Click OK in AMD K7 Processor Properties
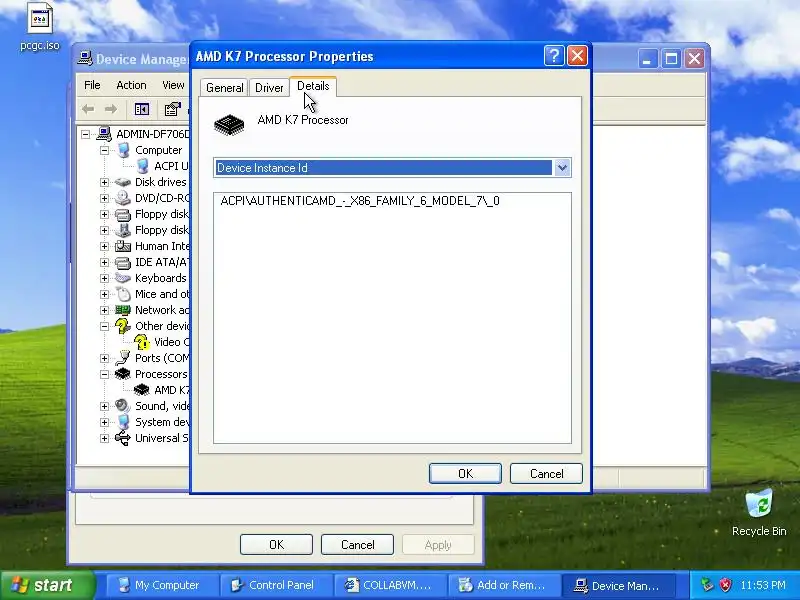Screen dimensions: 800x600 pyautogui.click(x=465, y=473)
